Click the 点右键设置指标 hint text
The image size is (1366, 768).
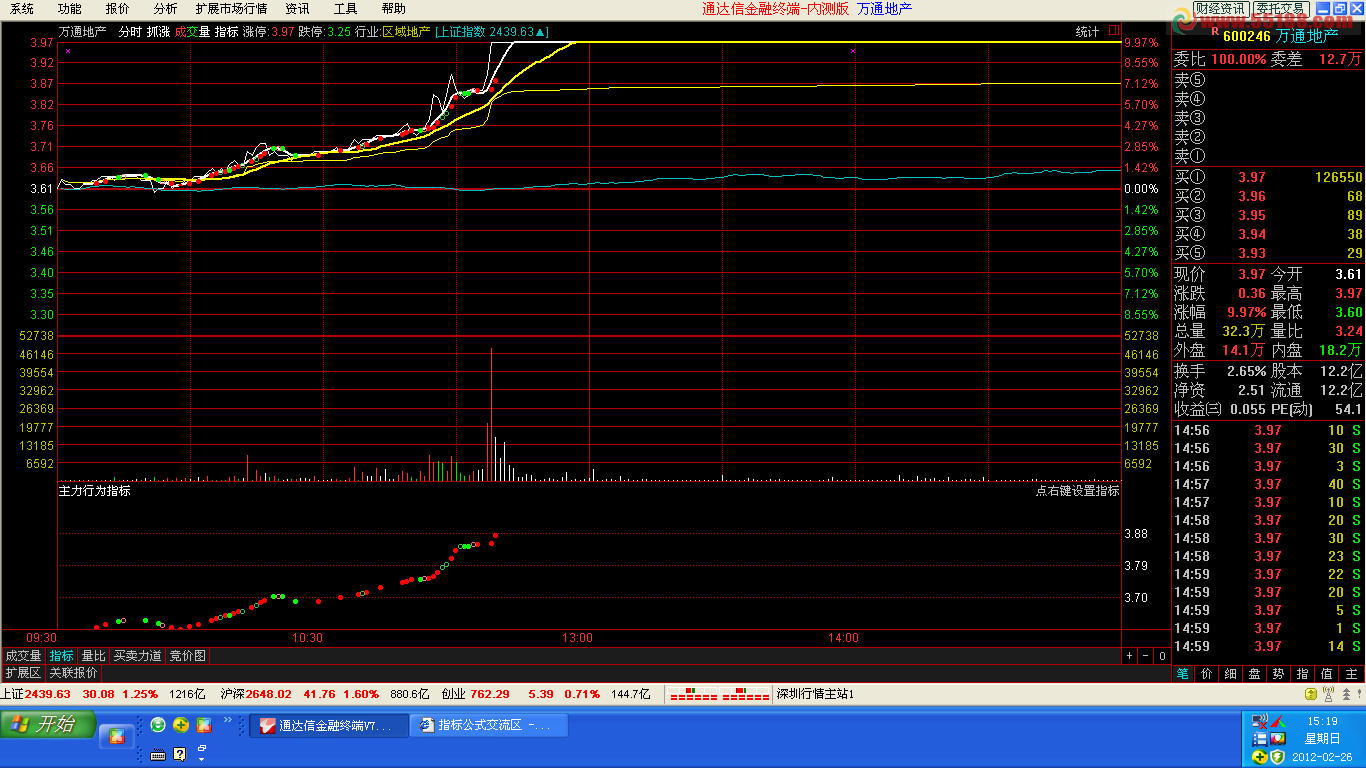click(1077, 491)
